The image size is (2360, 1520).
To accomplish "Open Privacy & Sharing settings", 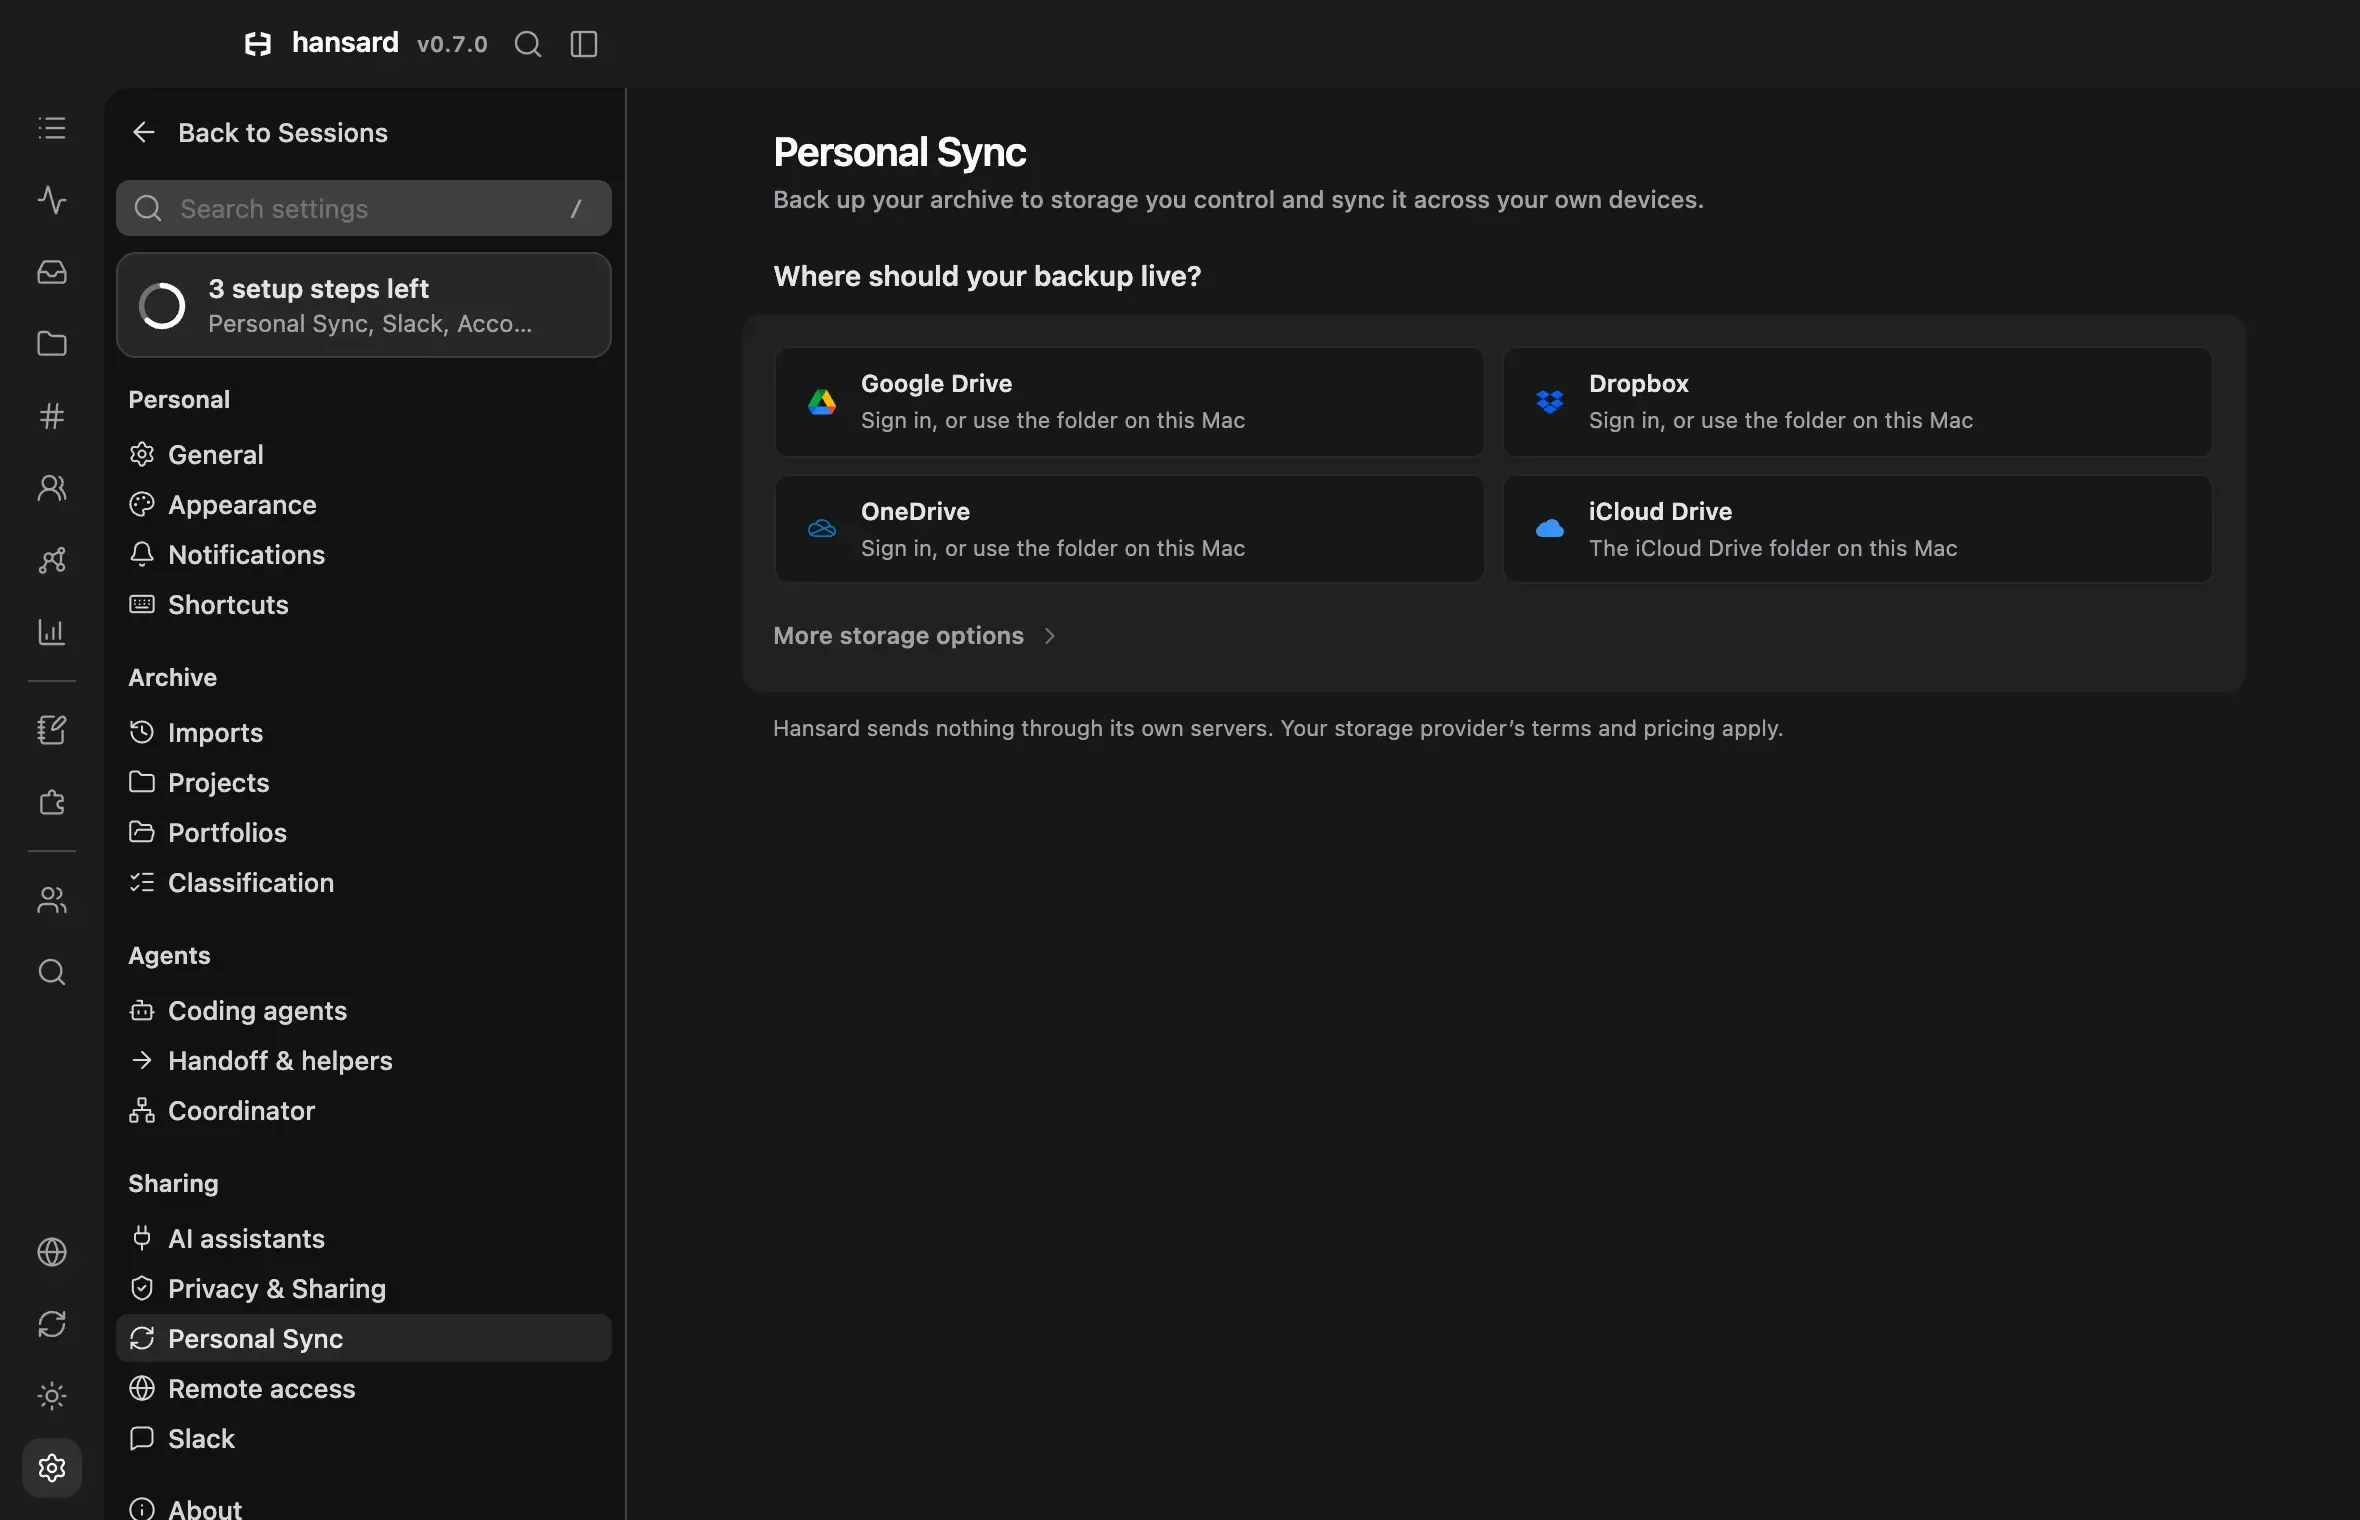I will pos(364,1289).
